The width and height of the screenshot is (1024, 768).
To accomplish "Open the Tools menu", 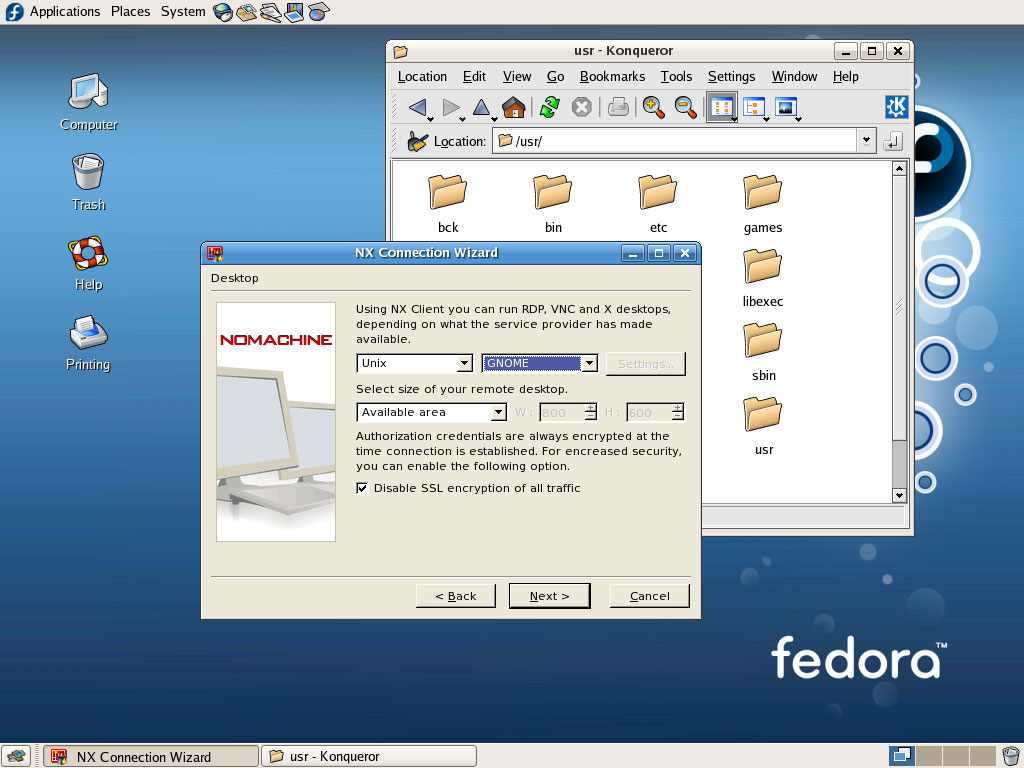I will point(676,76).
